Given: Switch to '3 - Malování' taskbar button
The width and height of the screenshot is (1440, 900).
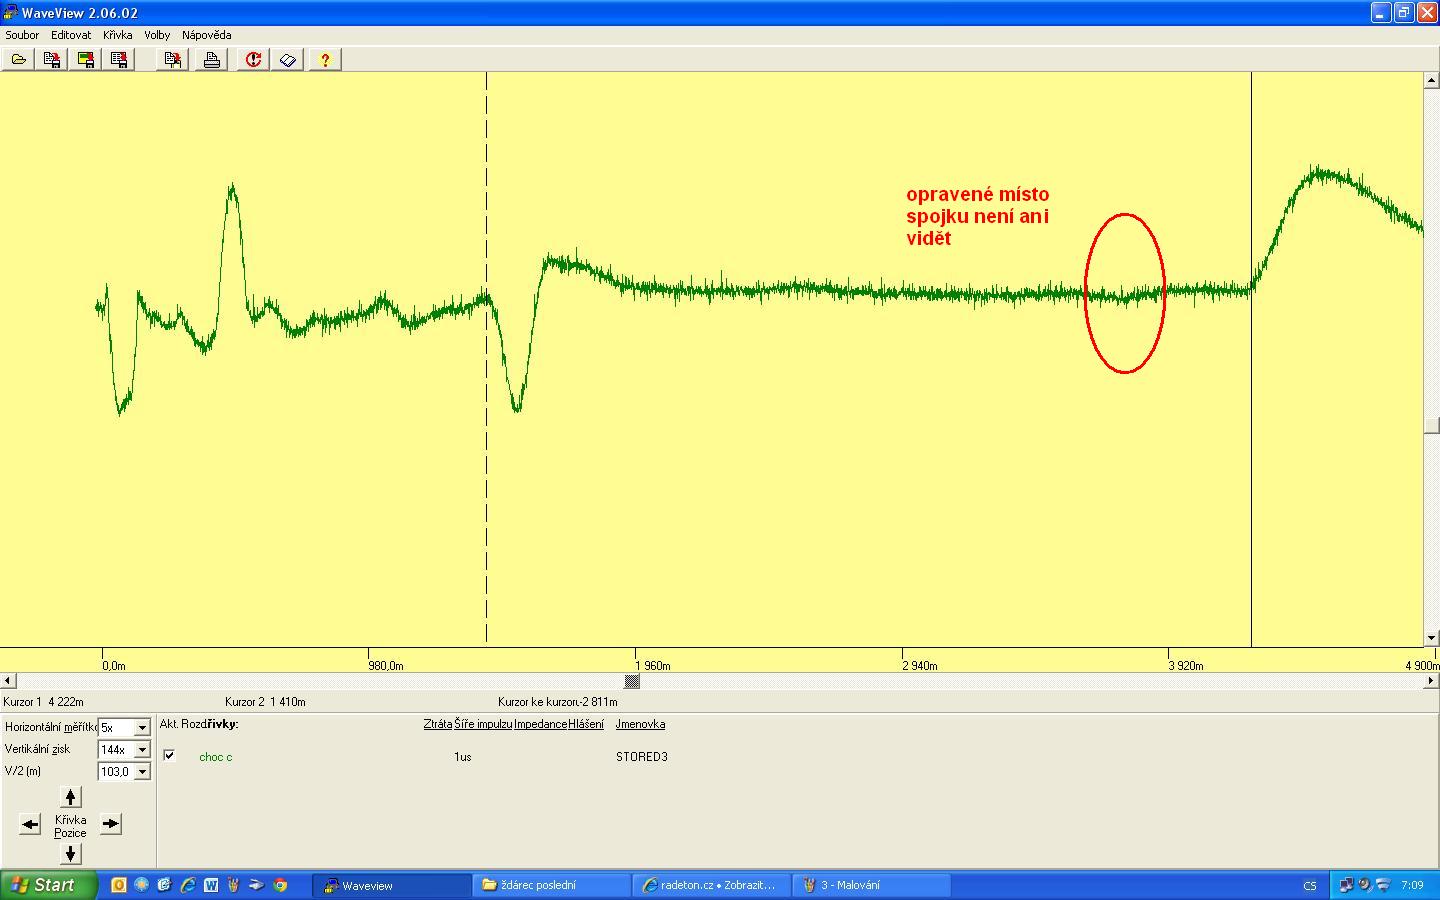Looking at the screenshot, I should (x=871, y=885).
